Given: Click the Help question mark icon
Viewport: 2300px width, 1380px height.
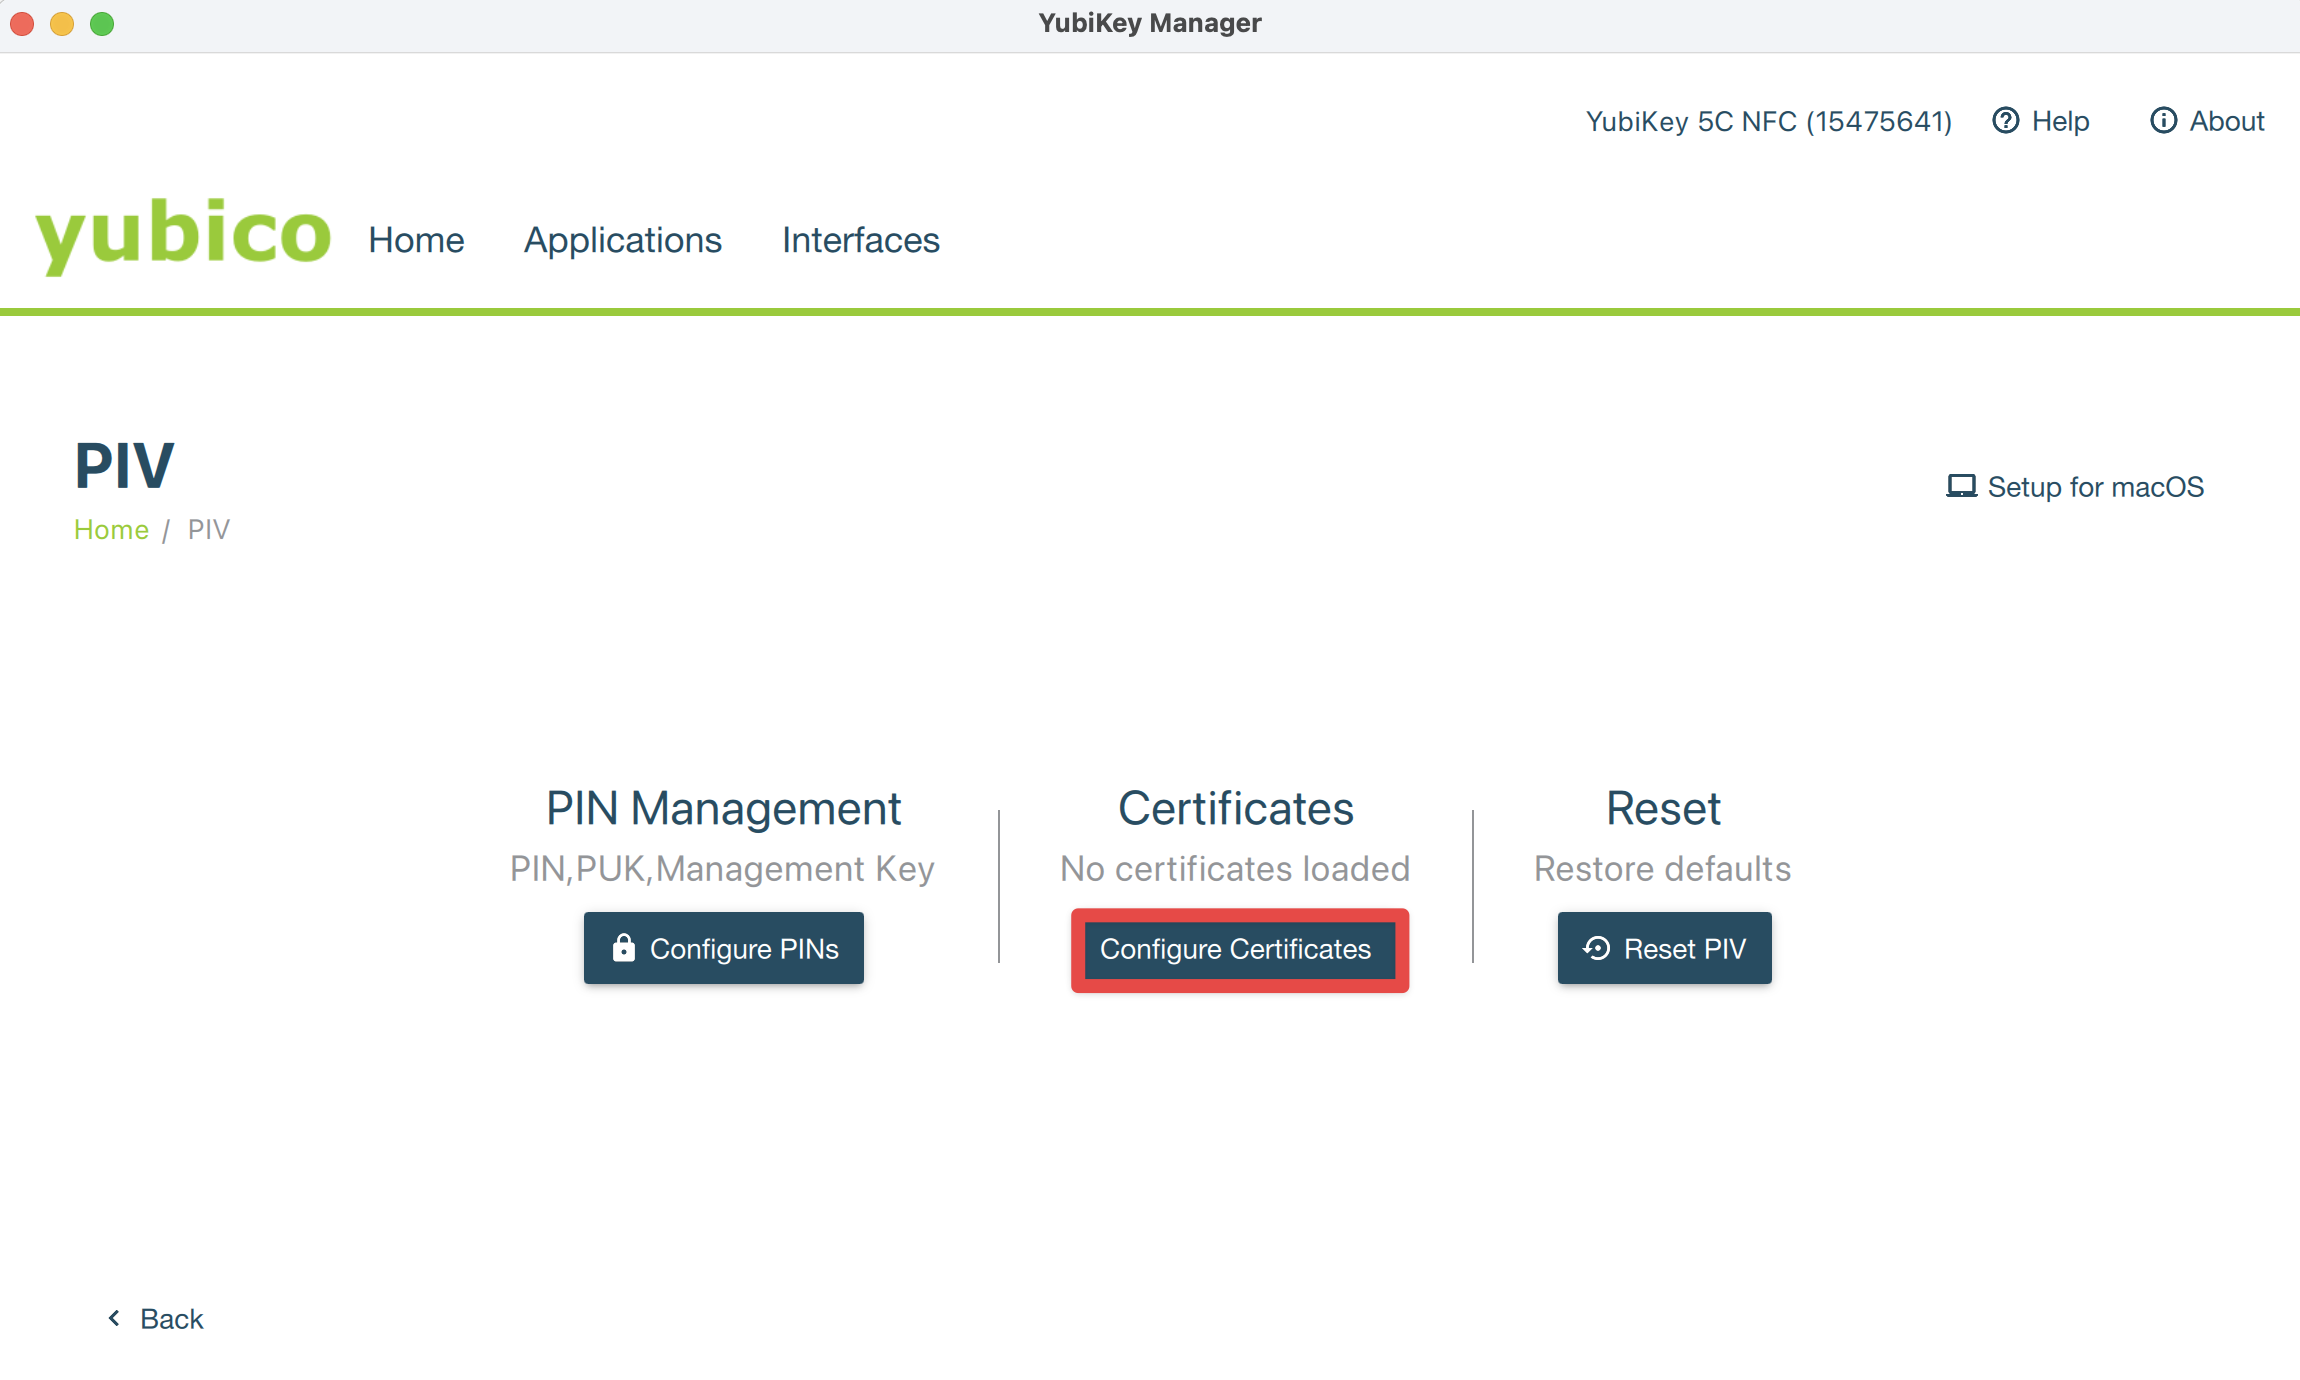Looking at the screenshot, I should tap(2005, 121).
